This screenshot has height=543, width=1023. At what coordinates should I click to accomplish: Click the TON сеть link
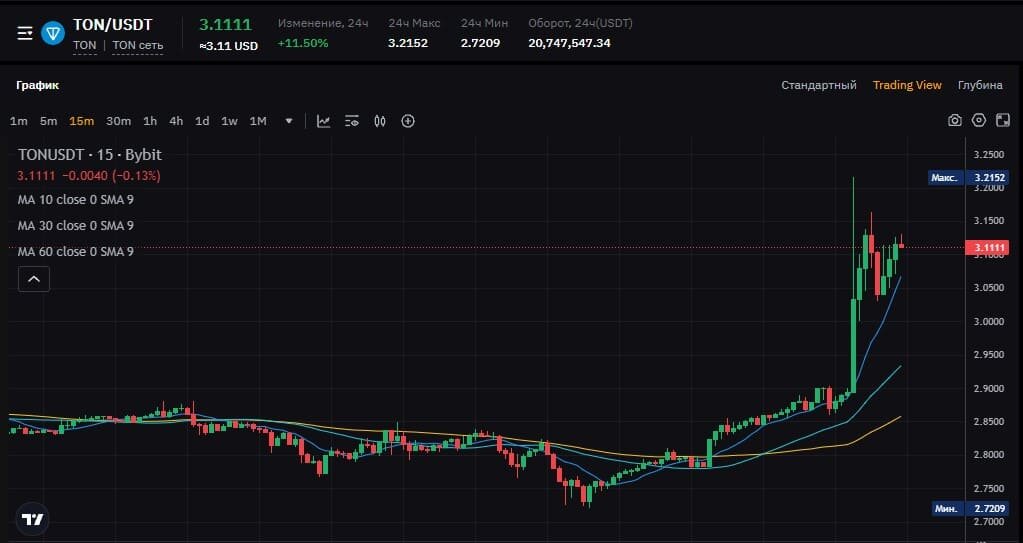point(138,45)
